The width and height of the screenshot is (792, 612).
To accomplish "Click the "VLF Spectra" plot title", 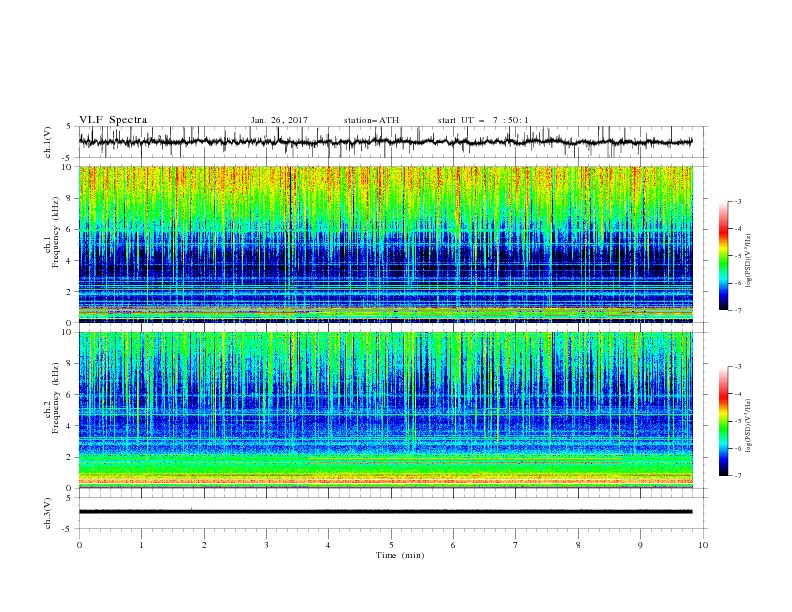I will point(113,120).
